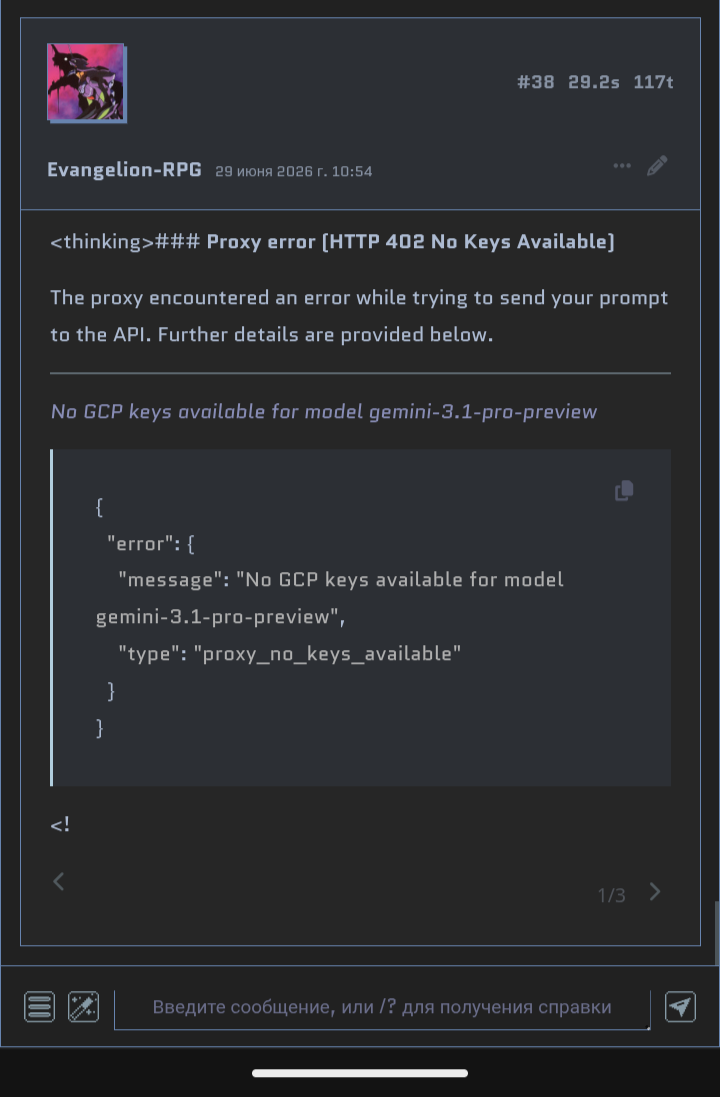Edit the message with the pencil icon
Viewport: 720px width, 1097px height.
pyautogui.click(x=657, y=167)
